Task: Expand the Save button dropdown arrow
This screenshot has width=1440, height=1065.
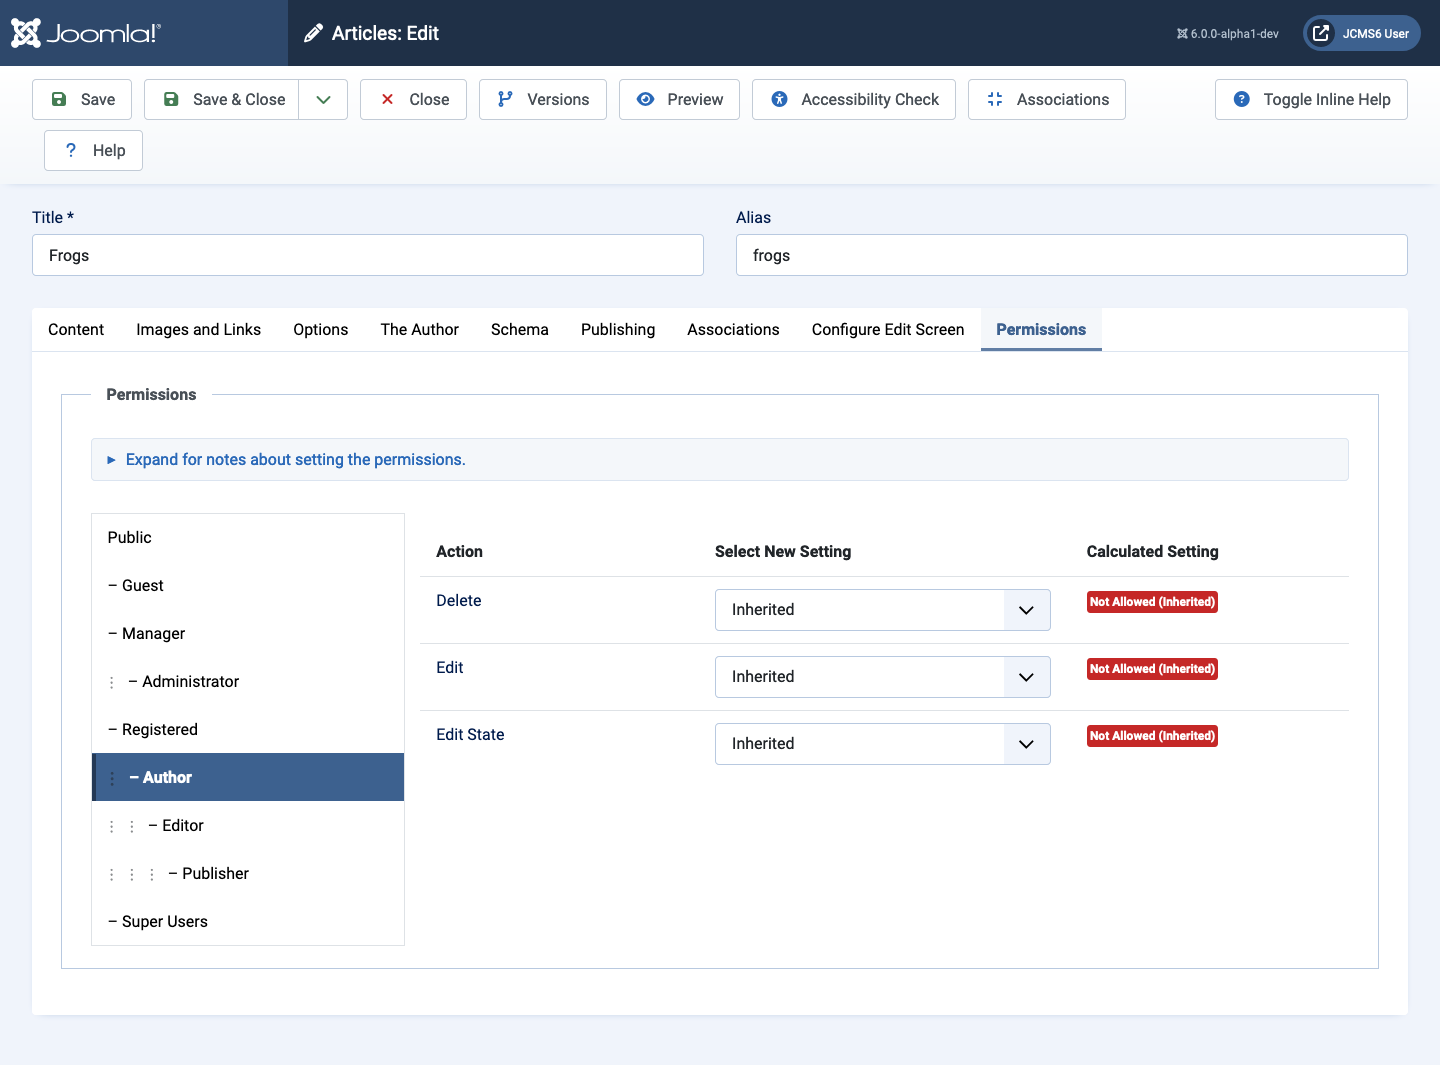Action: (x=322, y=99)
